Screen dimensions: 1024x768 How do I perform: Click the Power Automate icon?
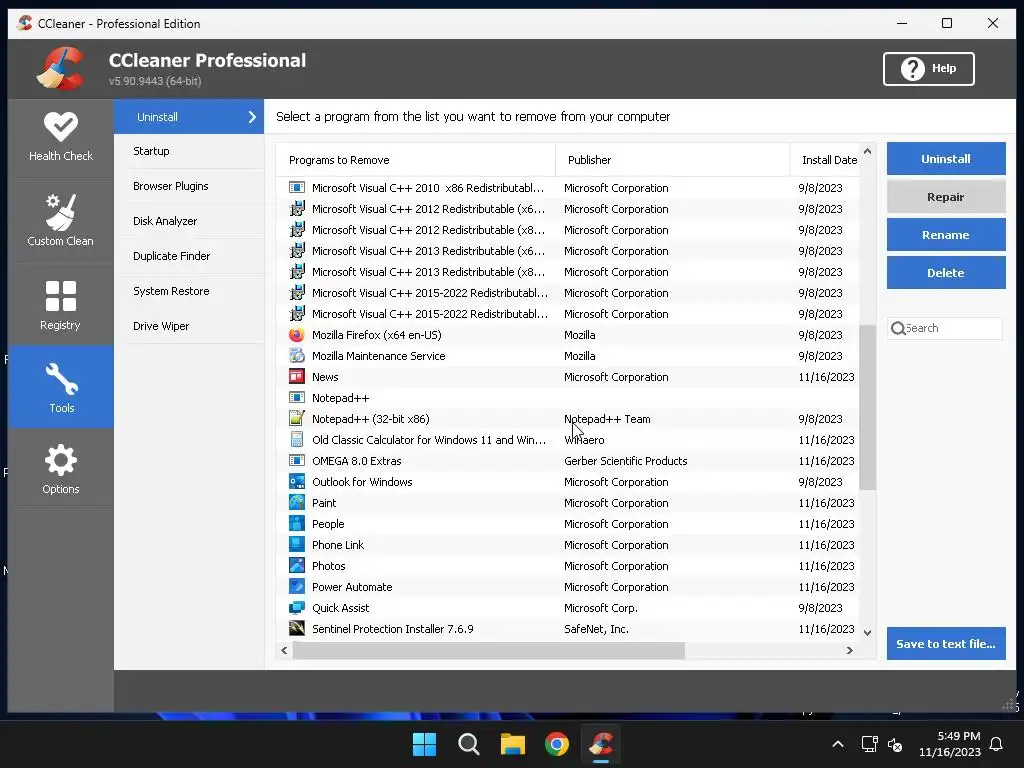(296, 586)
